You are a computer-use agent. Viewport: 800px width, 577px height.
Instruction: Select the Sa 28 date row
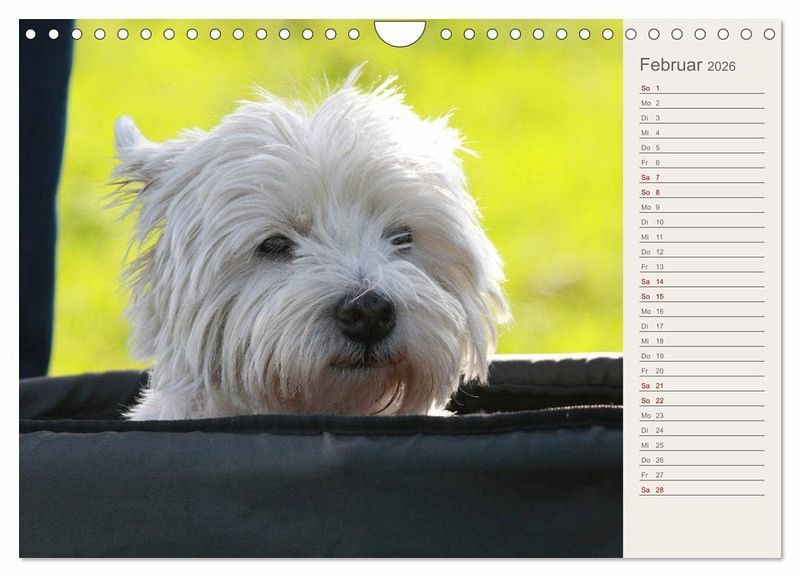702,490
